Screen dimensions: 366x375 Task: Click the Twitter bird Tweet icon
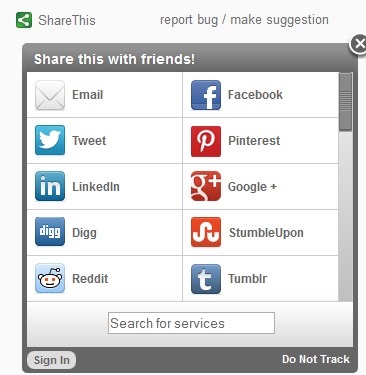pyautogui.click(x=50, y=140)
